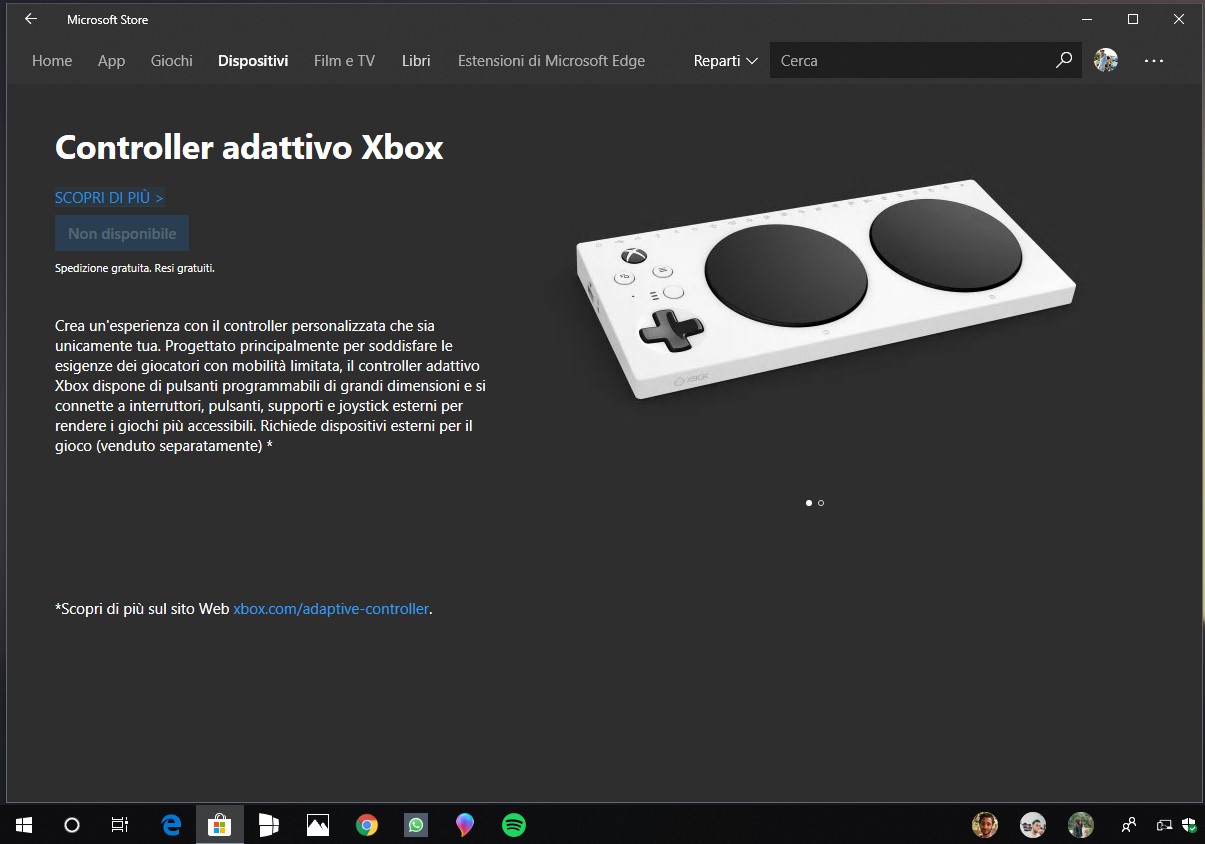The height and width of the screenshot is (844, 1205).
Task: Open the Windows Start menu
Action: 24,825
